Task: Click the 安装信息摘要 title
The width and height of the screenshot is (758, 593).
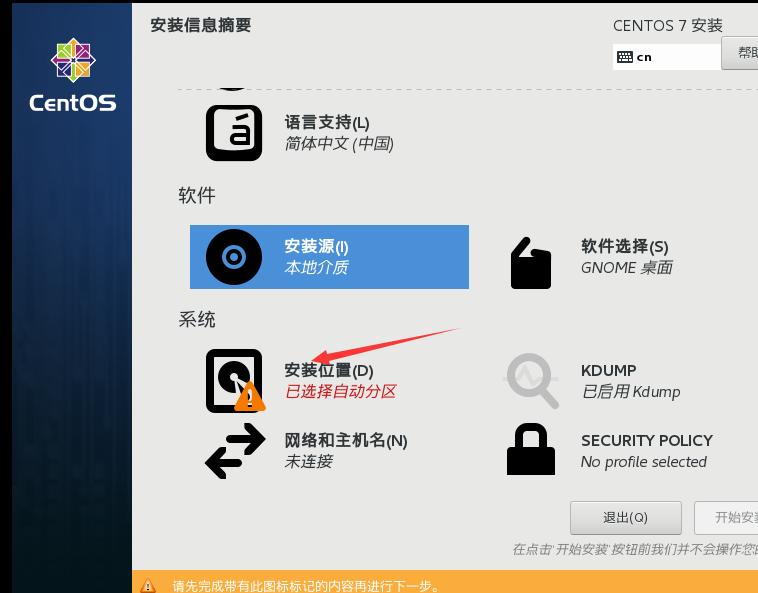Action: pyautogui.click(x=201, y=25)
